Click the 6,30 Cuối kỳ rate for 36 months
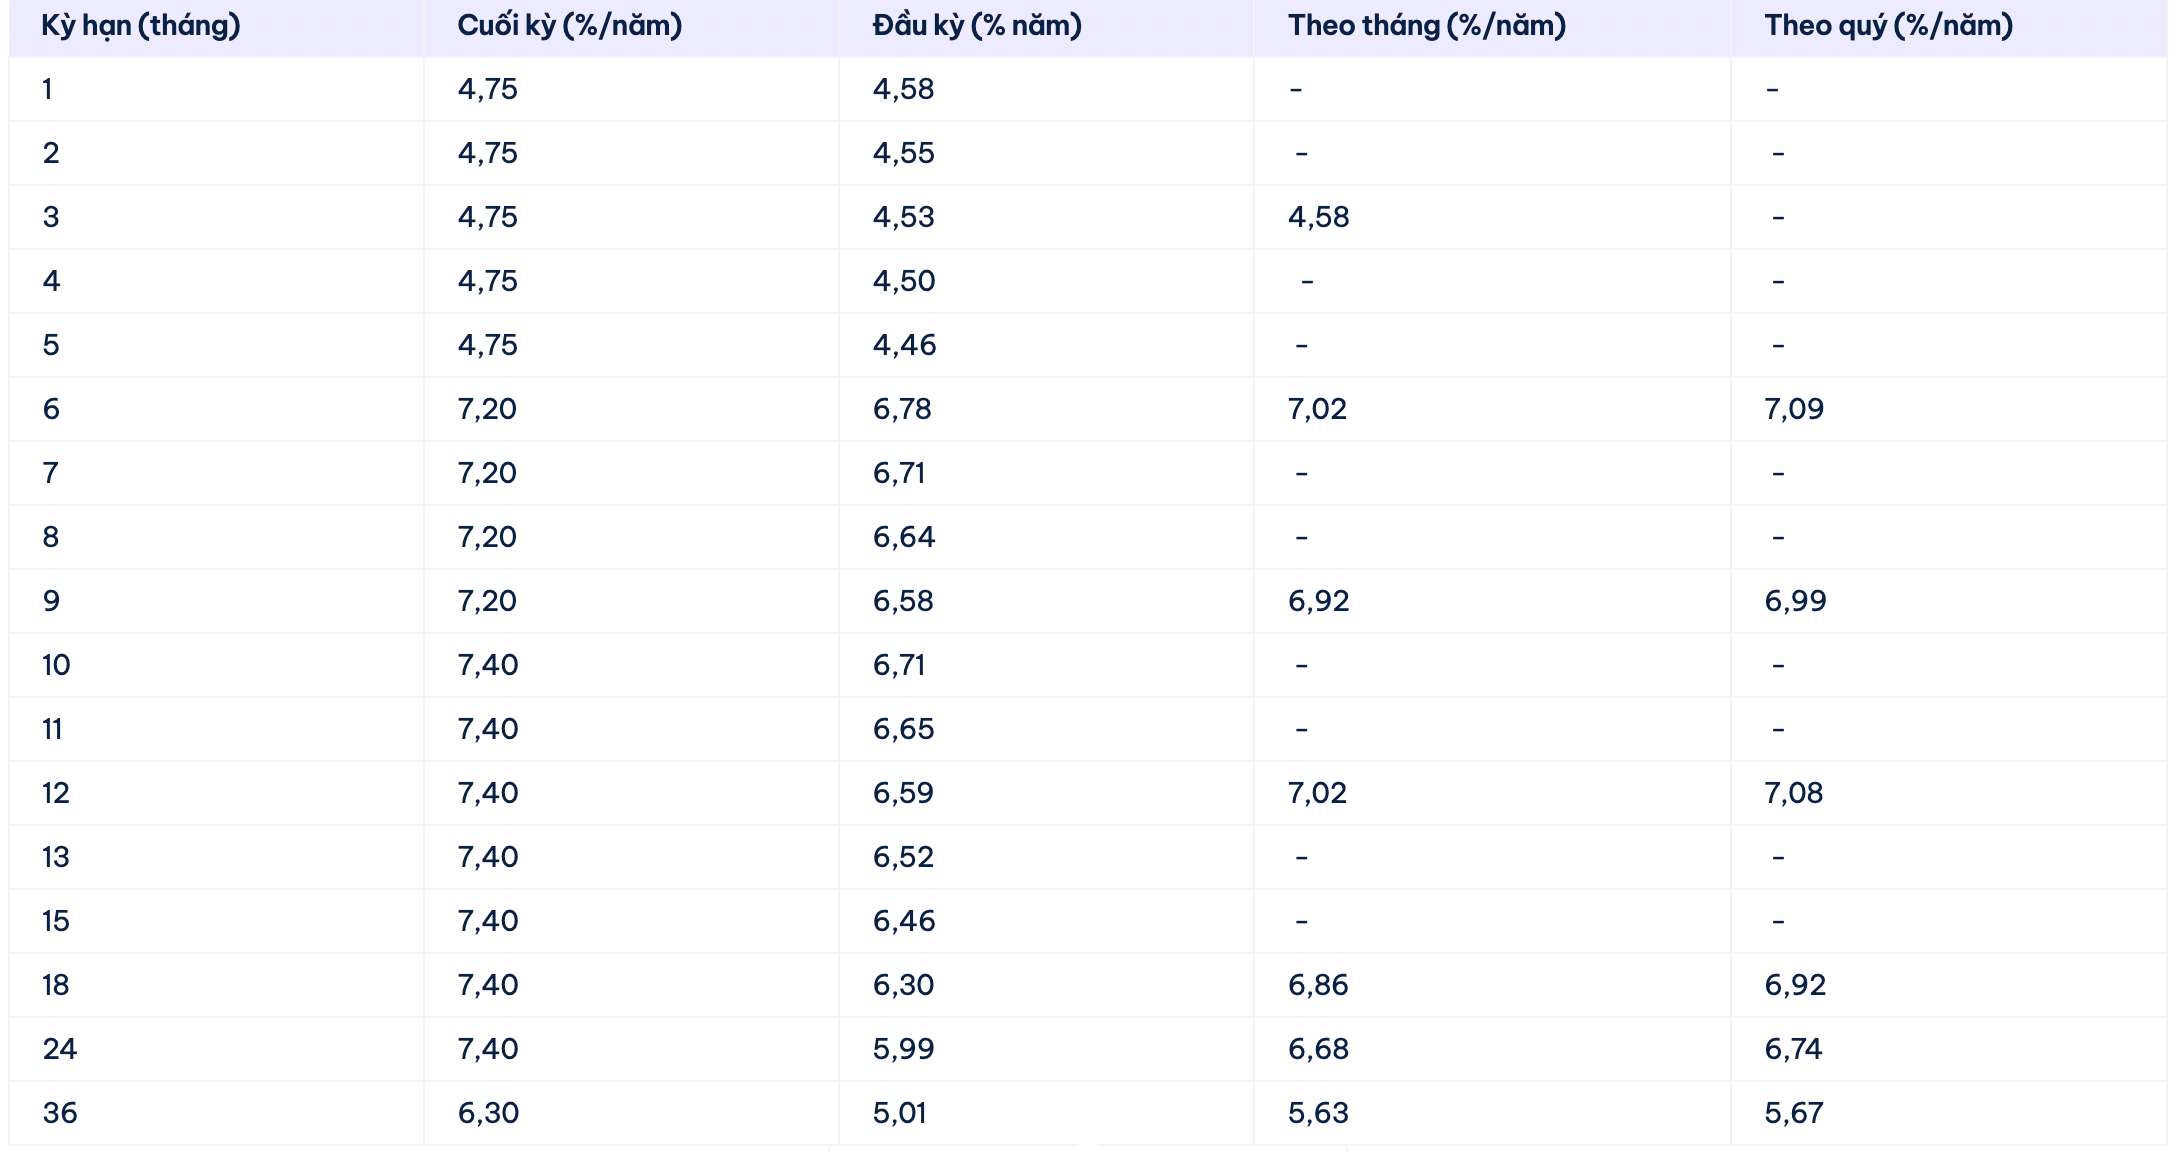 click(488, 1114)
